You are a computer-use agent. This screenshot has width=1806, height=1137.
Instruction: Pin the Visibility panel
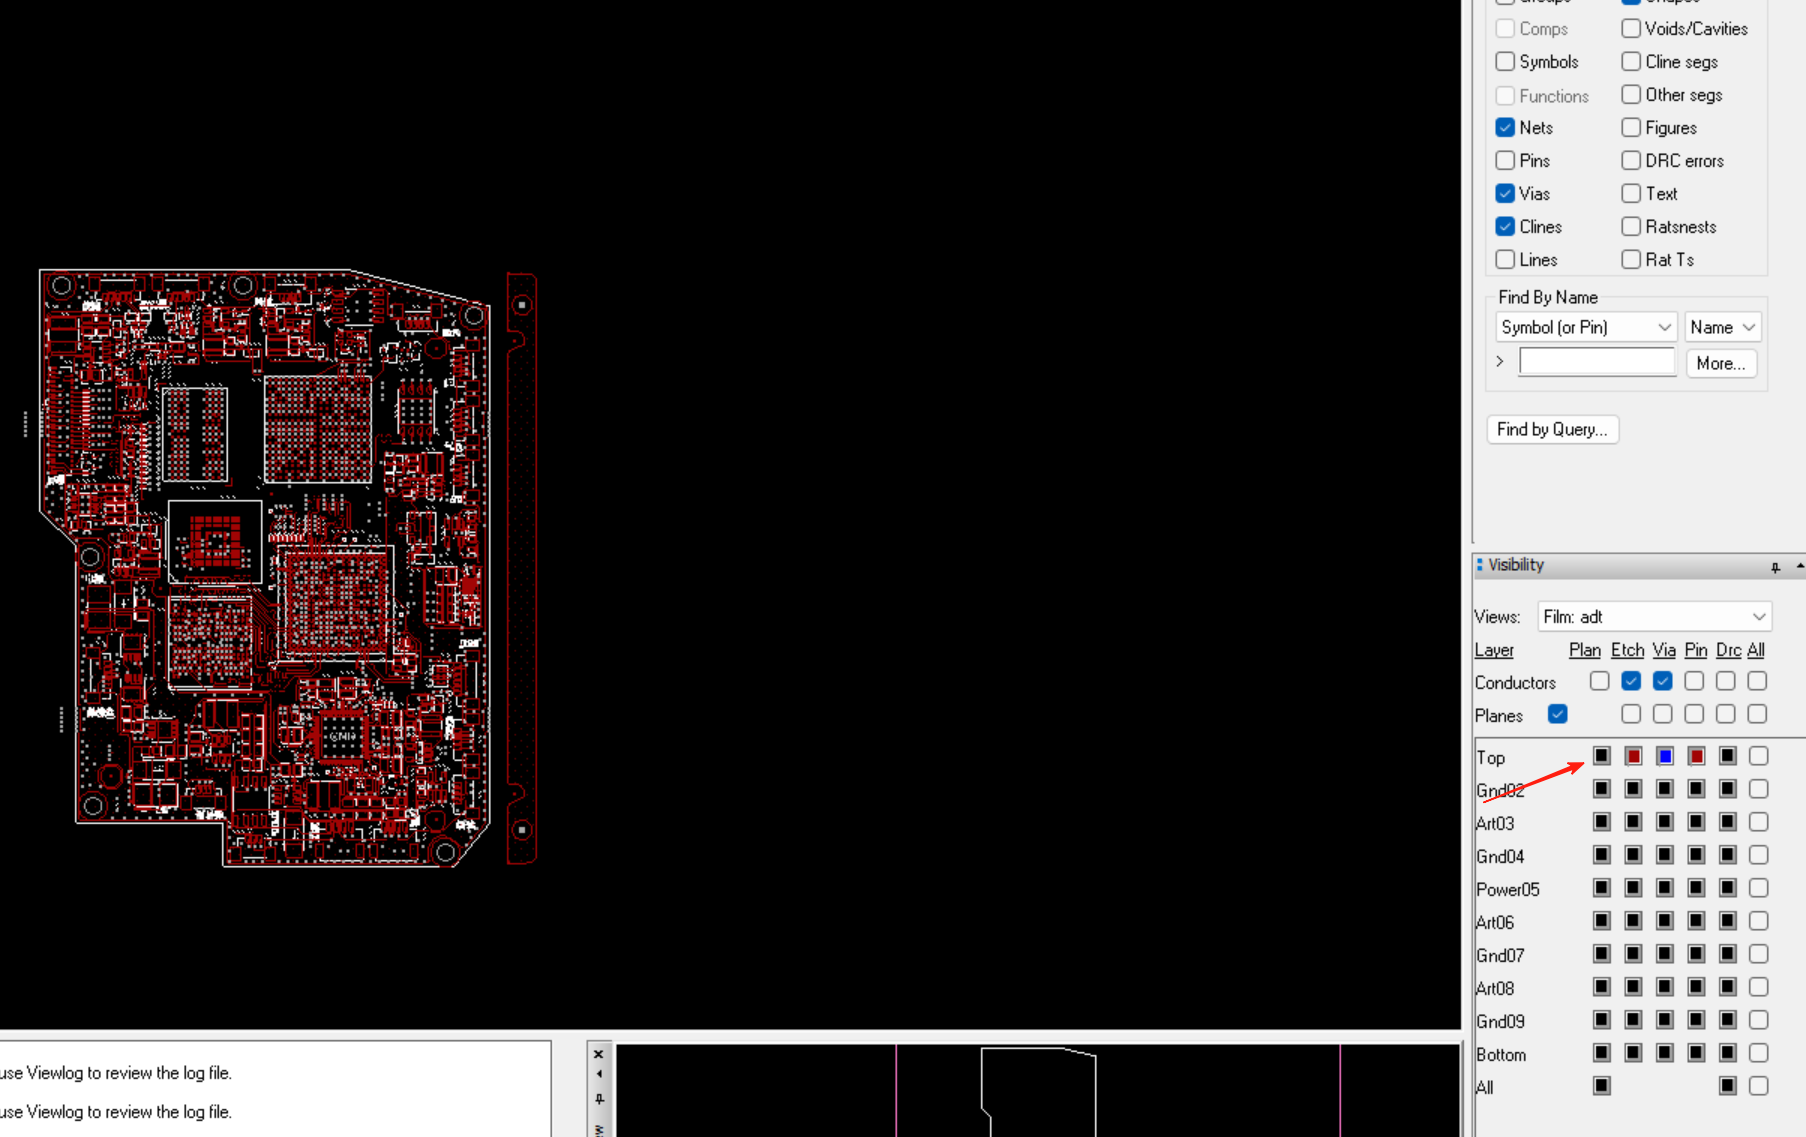[x=1776, y=567]
